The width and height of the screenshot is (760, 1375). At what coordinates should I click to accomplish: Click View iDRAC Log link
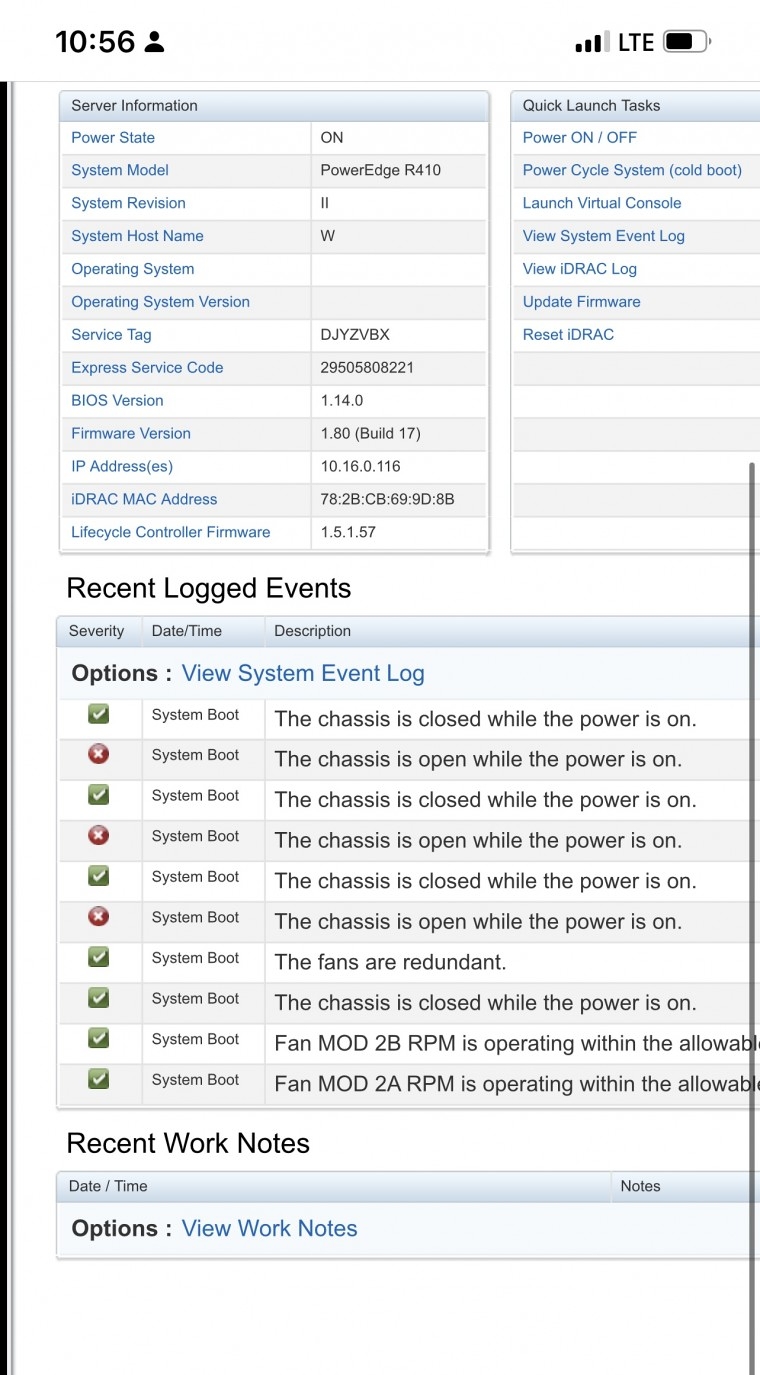pyautogui.click(x=580, y=269)
